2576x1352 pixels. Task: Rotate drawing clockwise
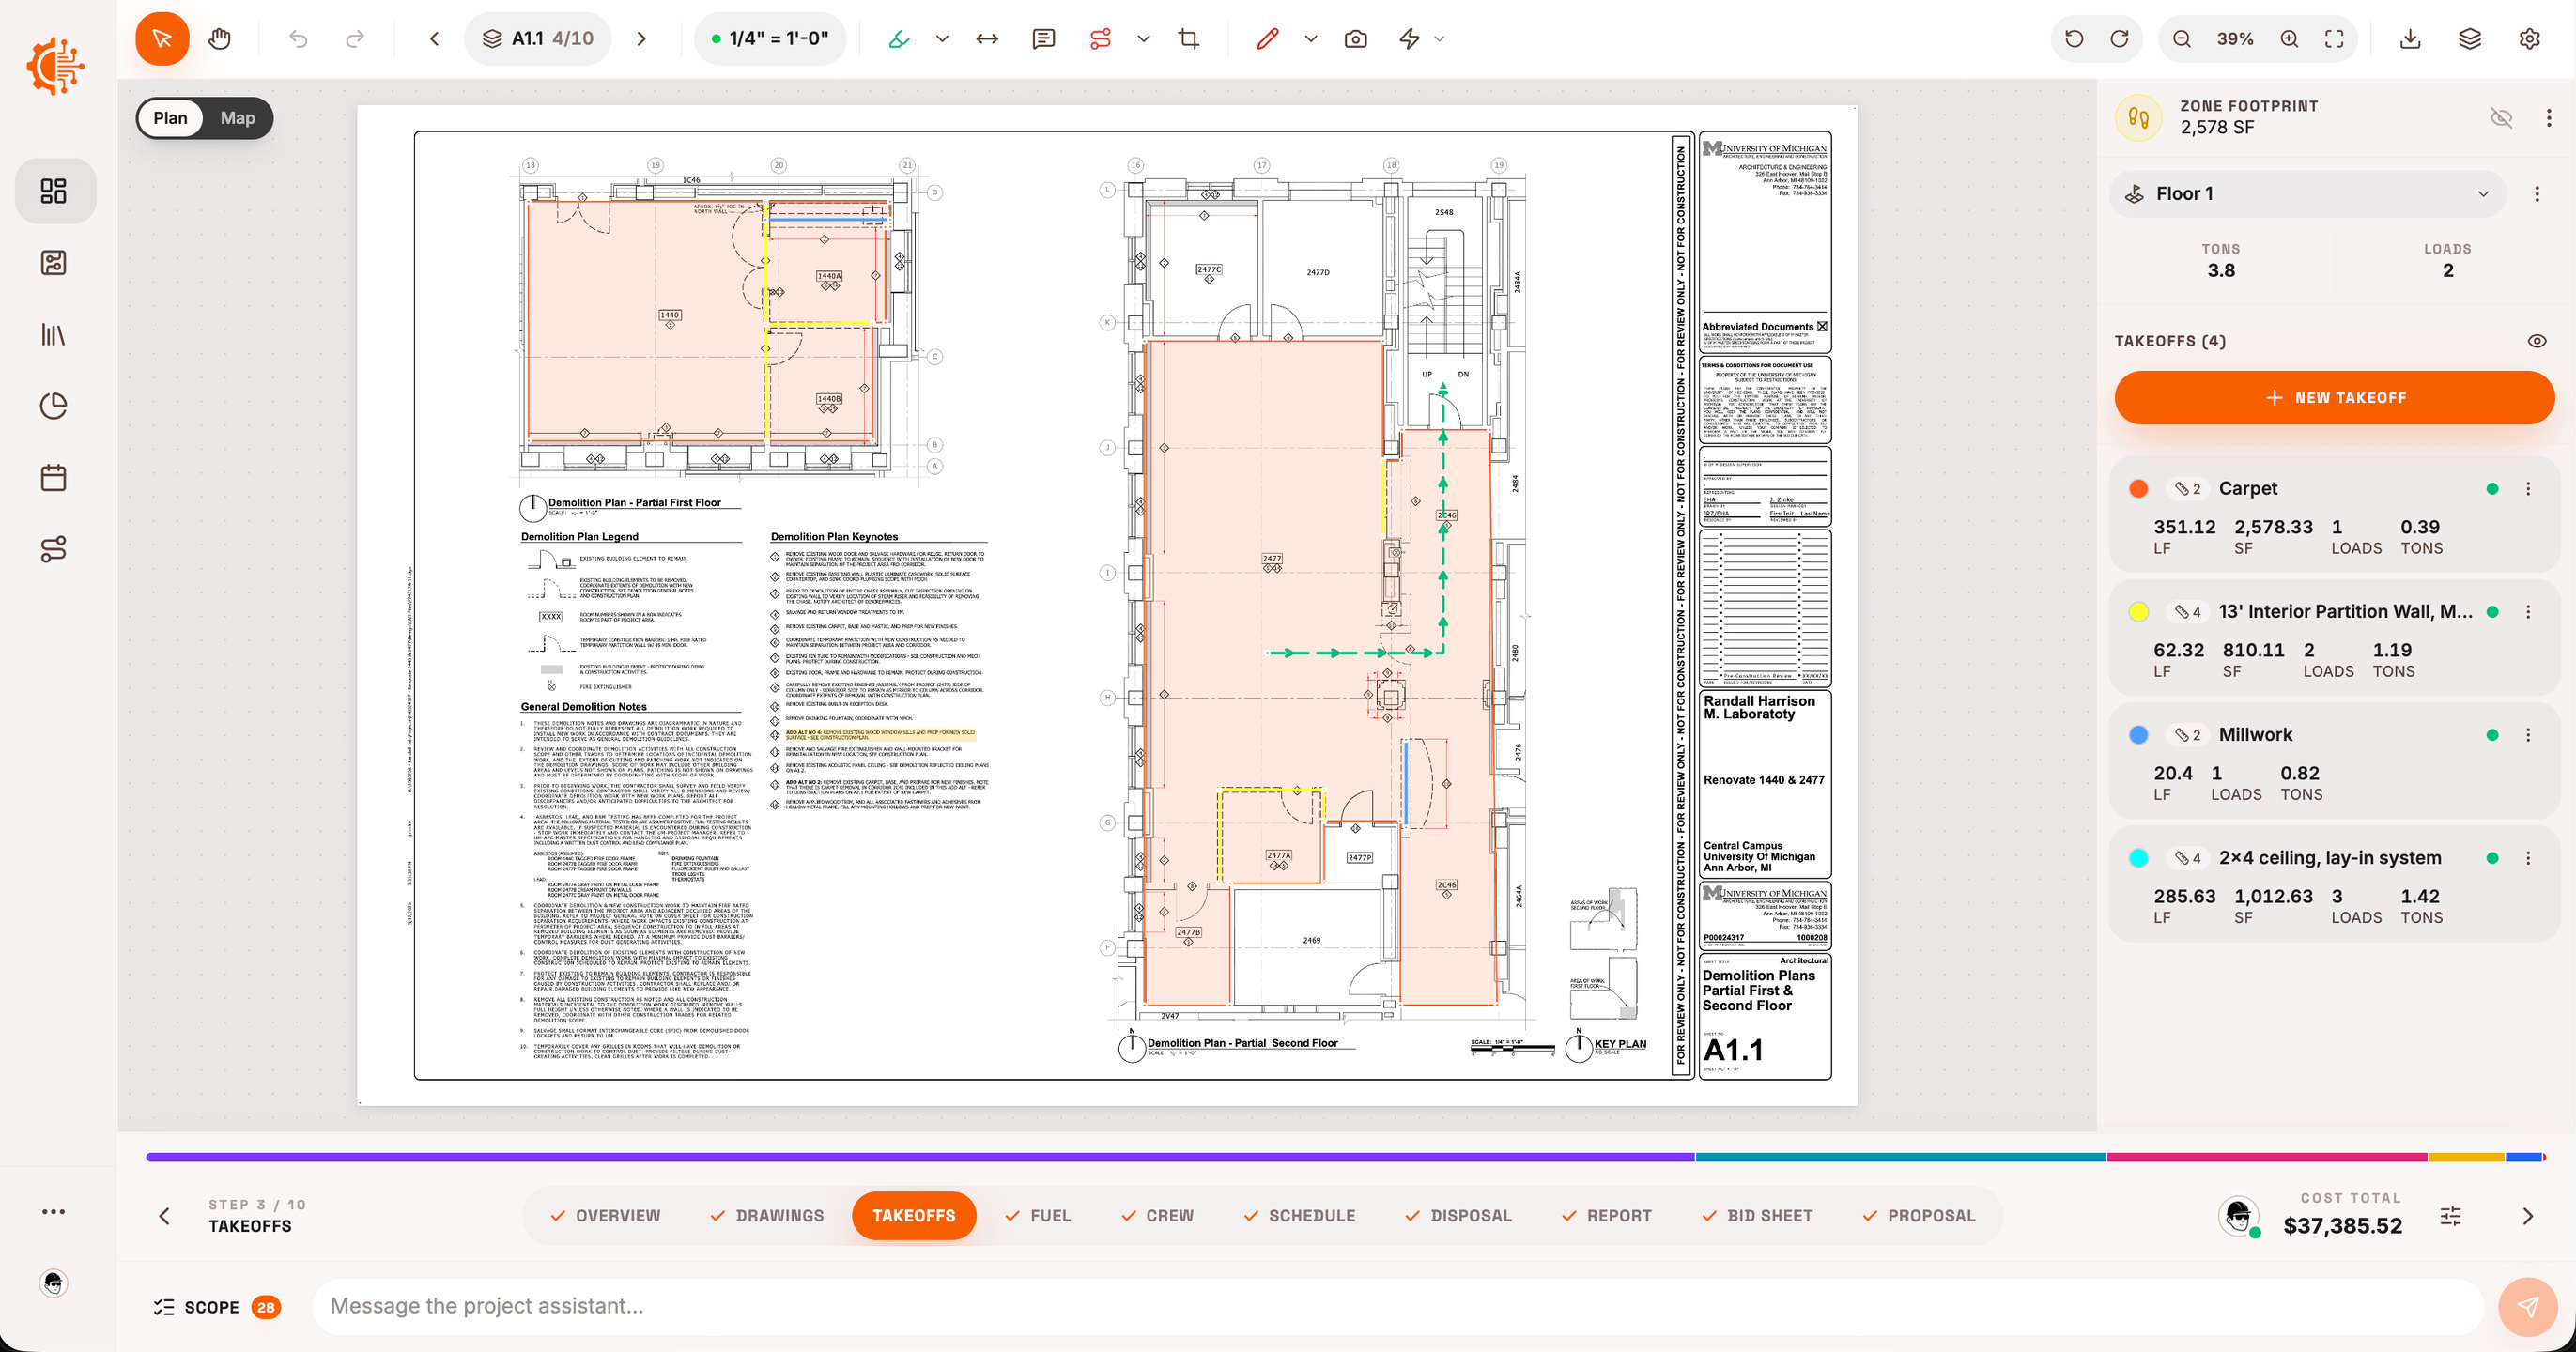tap(2119, 39)
